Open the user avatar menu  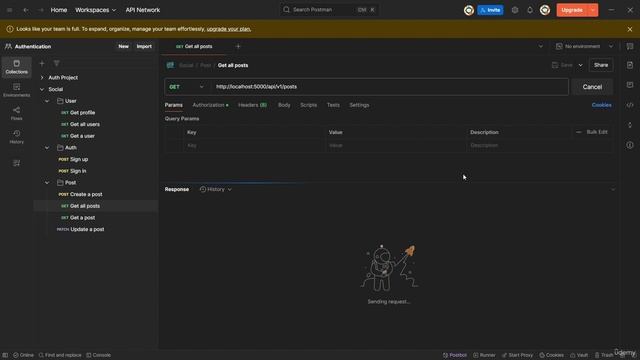[x=545, y=10]
